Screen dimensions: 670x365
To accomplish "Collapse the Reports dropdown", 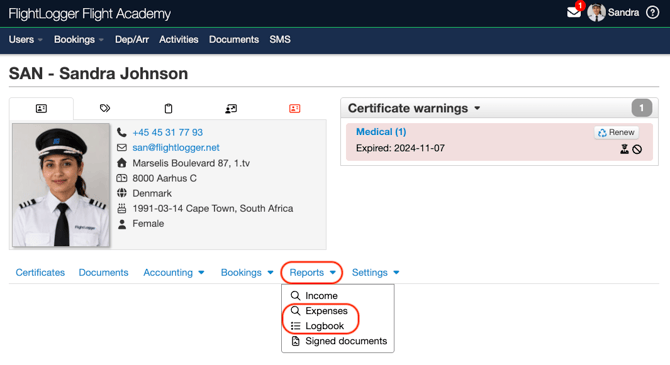I will click(x=312, y=273).
